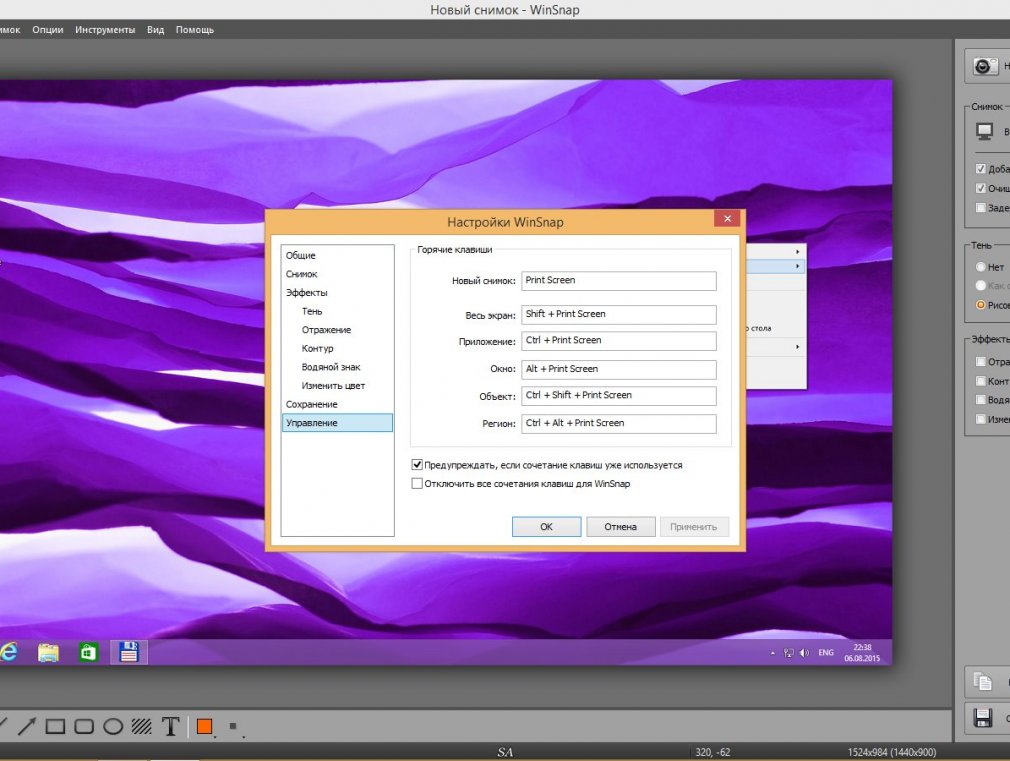Select the arrow drawing tool

click(26, 726)
